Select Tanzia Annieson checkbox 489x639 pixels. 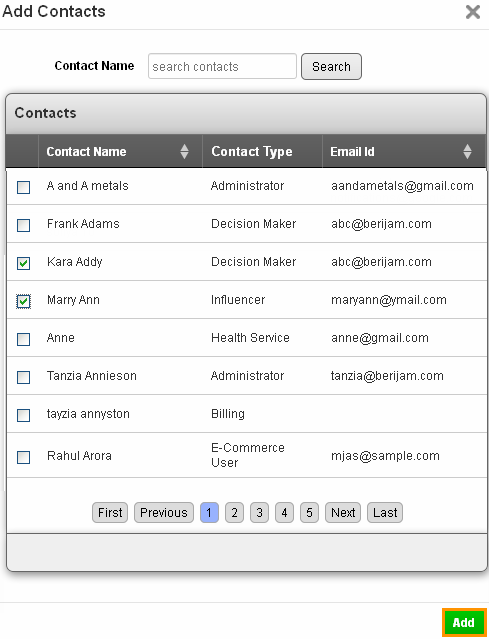click(x=24, y=377)
